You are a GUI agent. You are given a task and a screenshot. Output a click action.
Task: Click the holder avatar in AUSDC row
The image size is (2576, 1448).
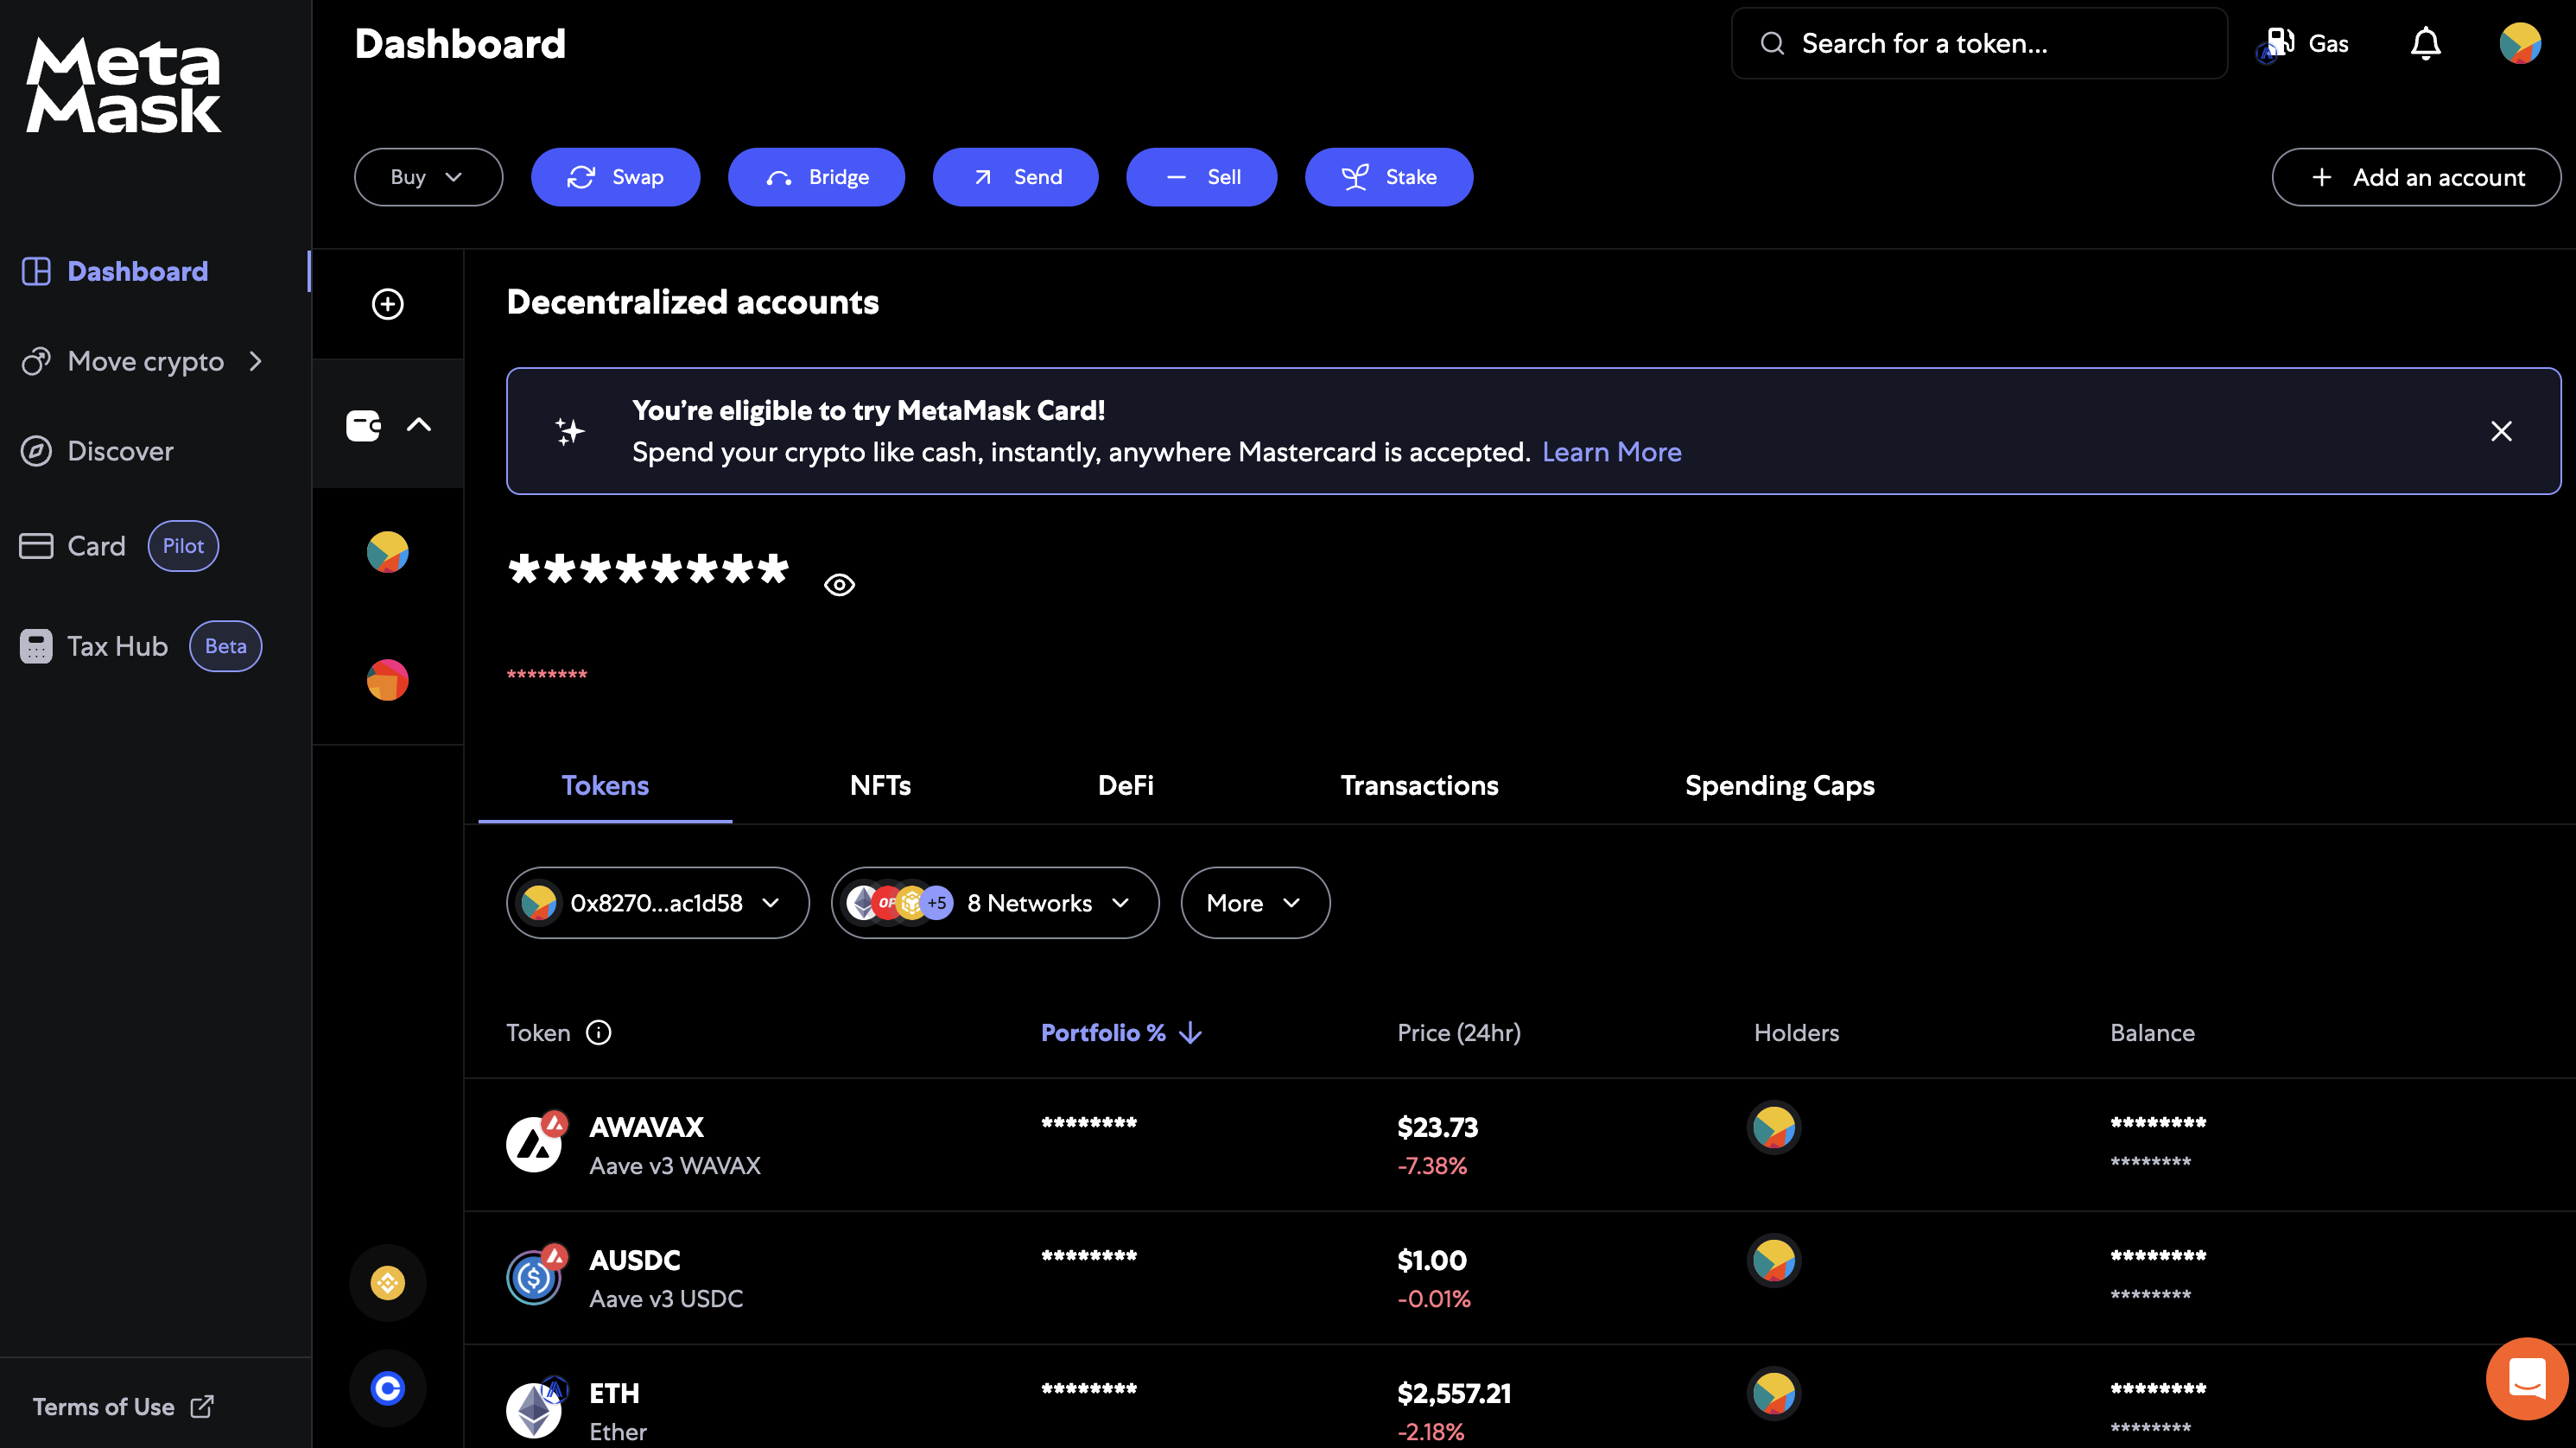(x=1774, y=1261)
